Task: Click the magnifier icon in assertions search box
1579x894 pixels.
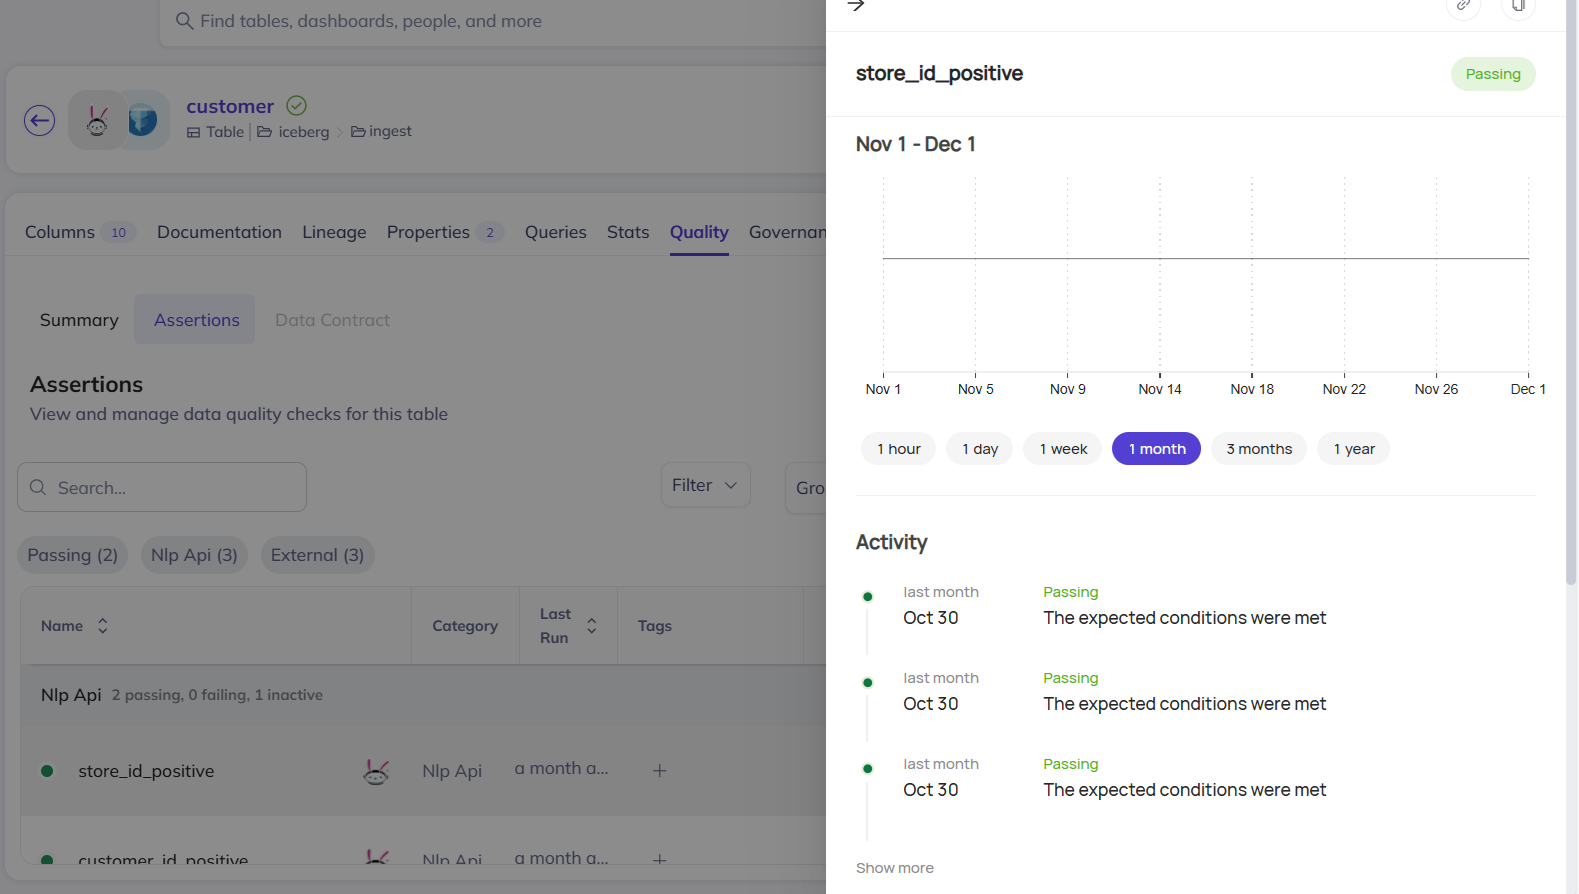Action: [38, 487]
